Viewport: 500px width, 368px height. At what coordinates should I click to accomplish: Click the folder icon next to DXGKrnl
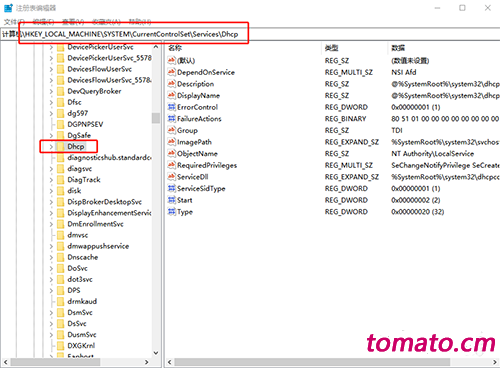(60, 345)
